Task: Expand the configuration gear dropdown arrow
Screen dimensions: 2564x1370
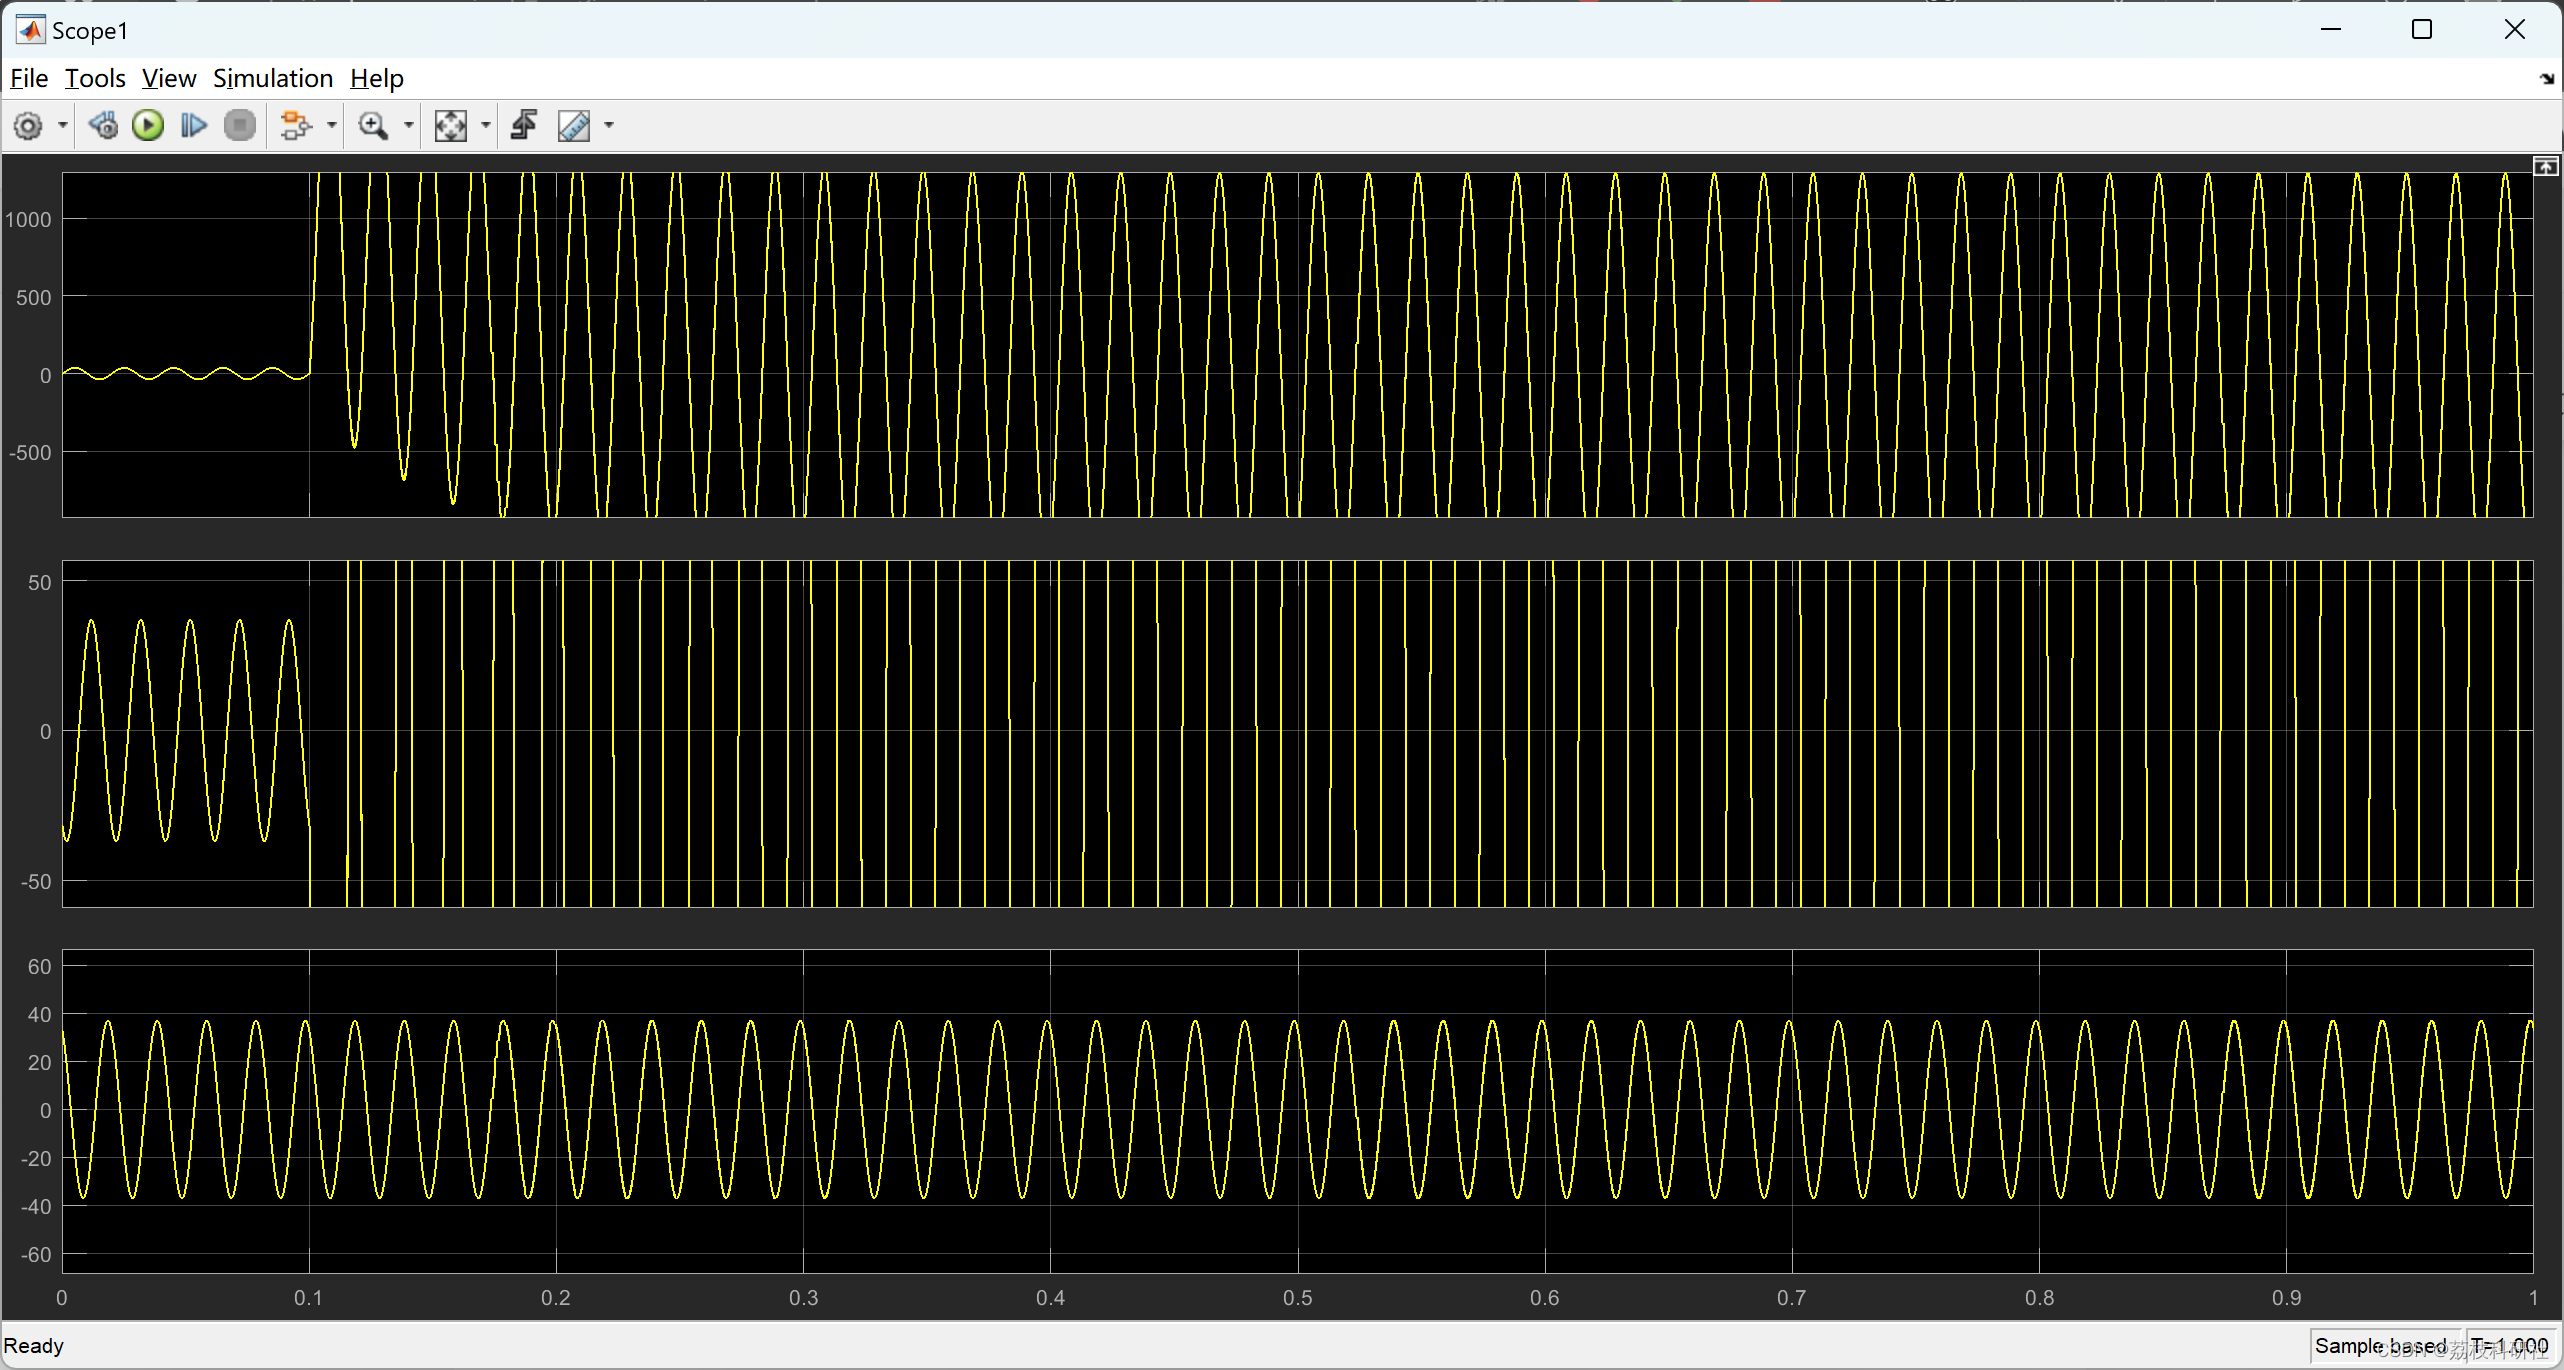Action: (63, 126)
